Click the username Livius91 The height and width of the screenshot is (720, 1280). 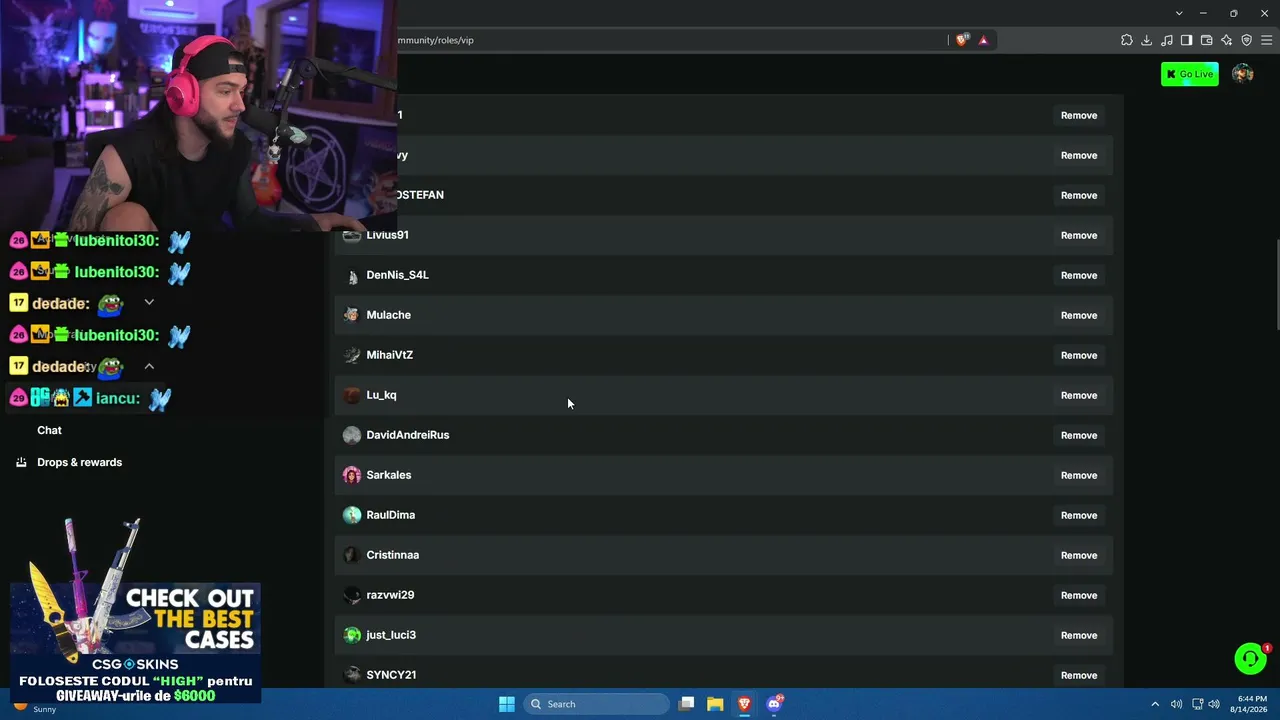pos(387,235)
